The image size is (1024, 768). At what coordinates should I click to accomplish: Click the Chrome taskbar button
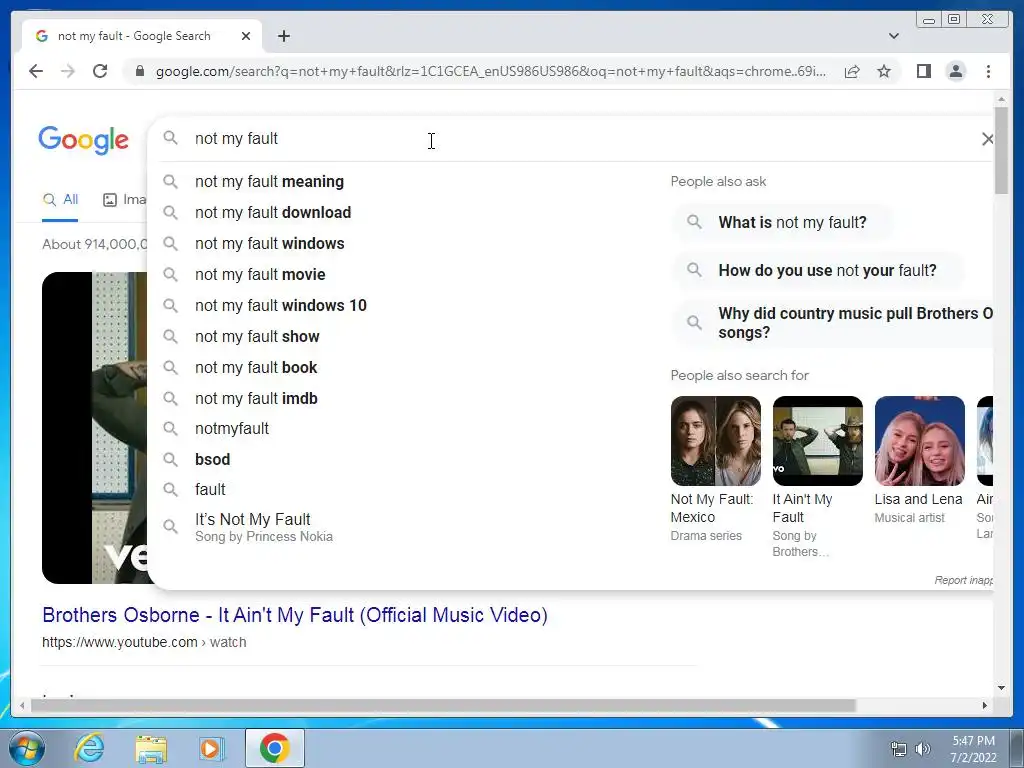pyautogui.click(x=275, y=748)
